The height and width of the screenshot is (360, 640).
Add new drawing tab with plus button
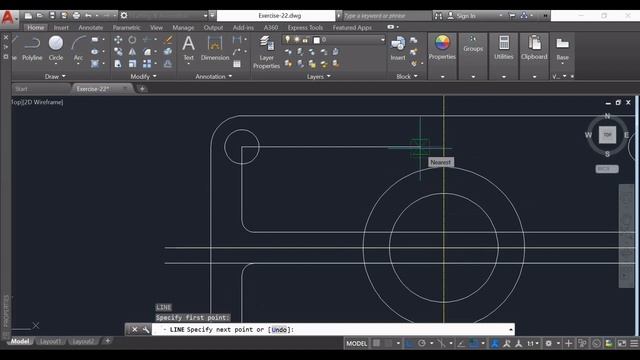click(x=142, y=89)
